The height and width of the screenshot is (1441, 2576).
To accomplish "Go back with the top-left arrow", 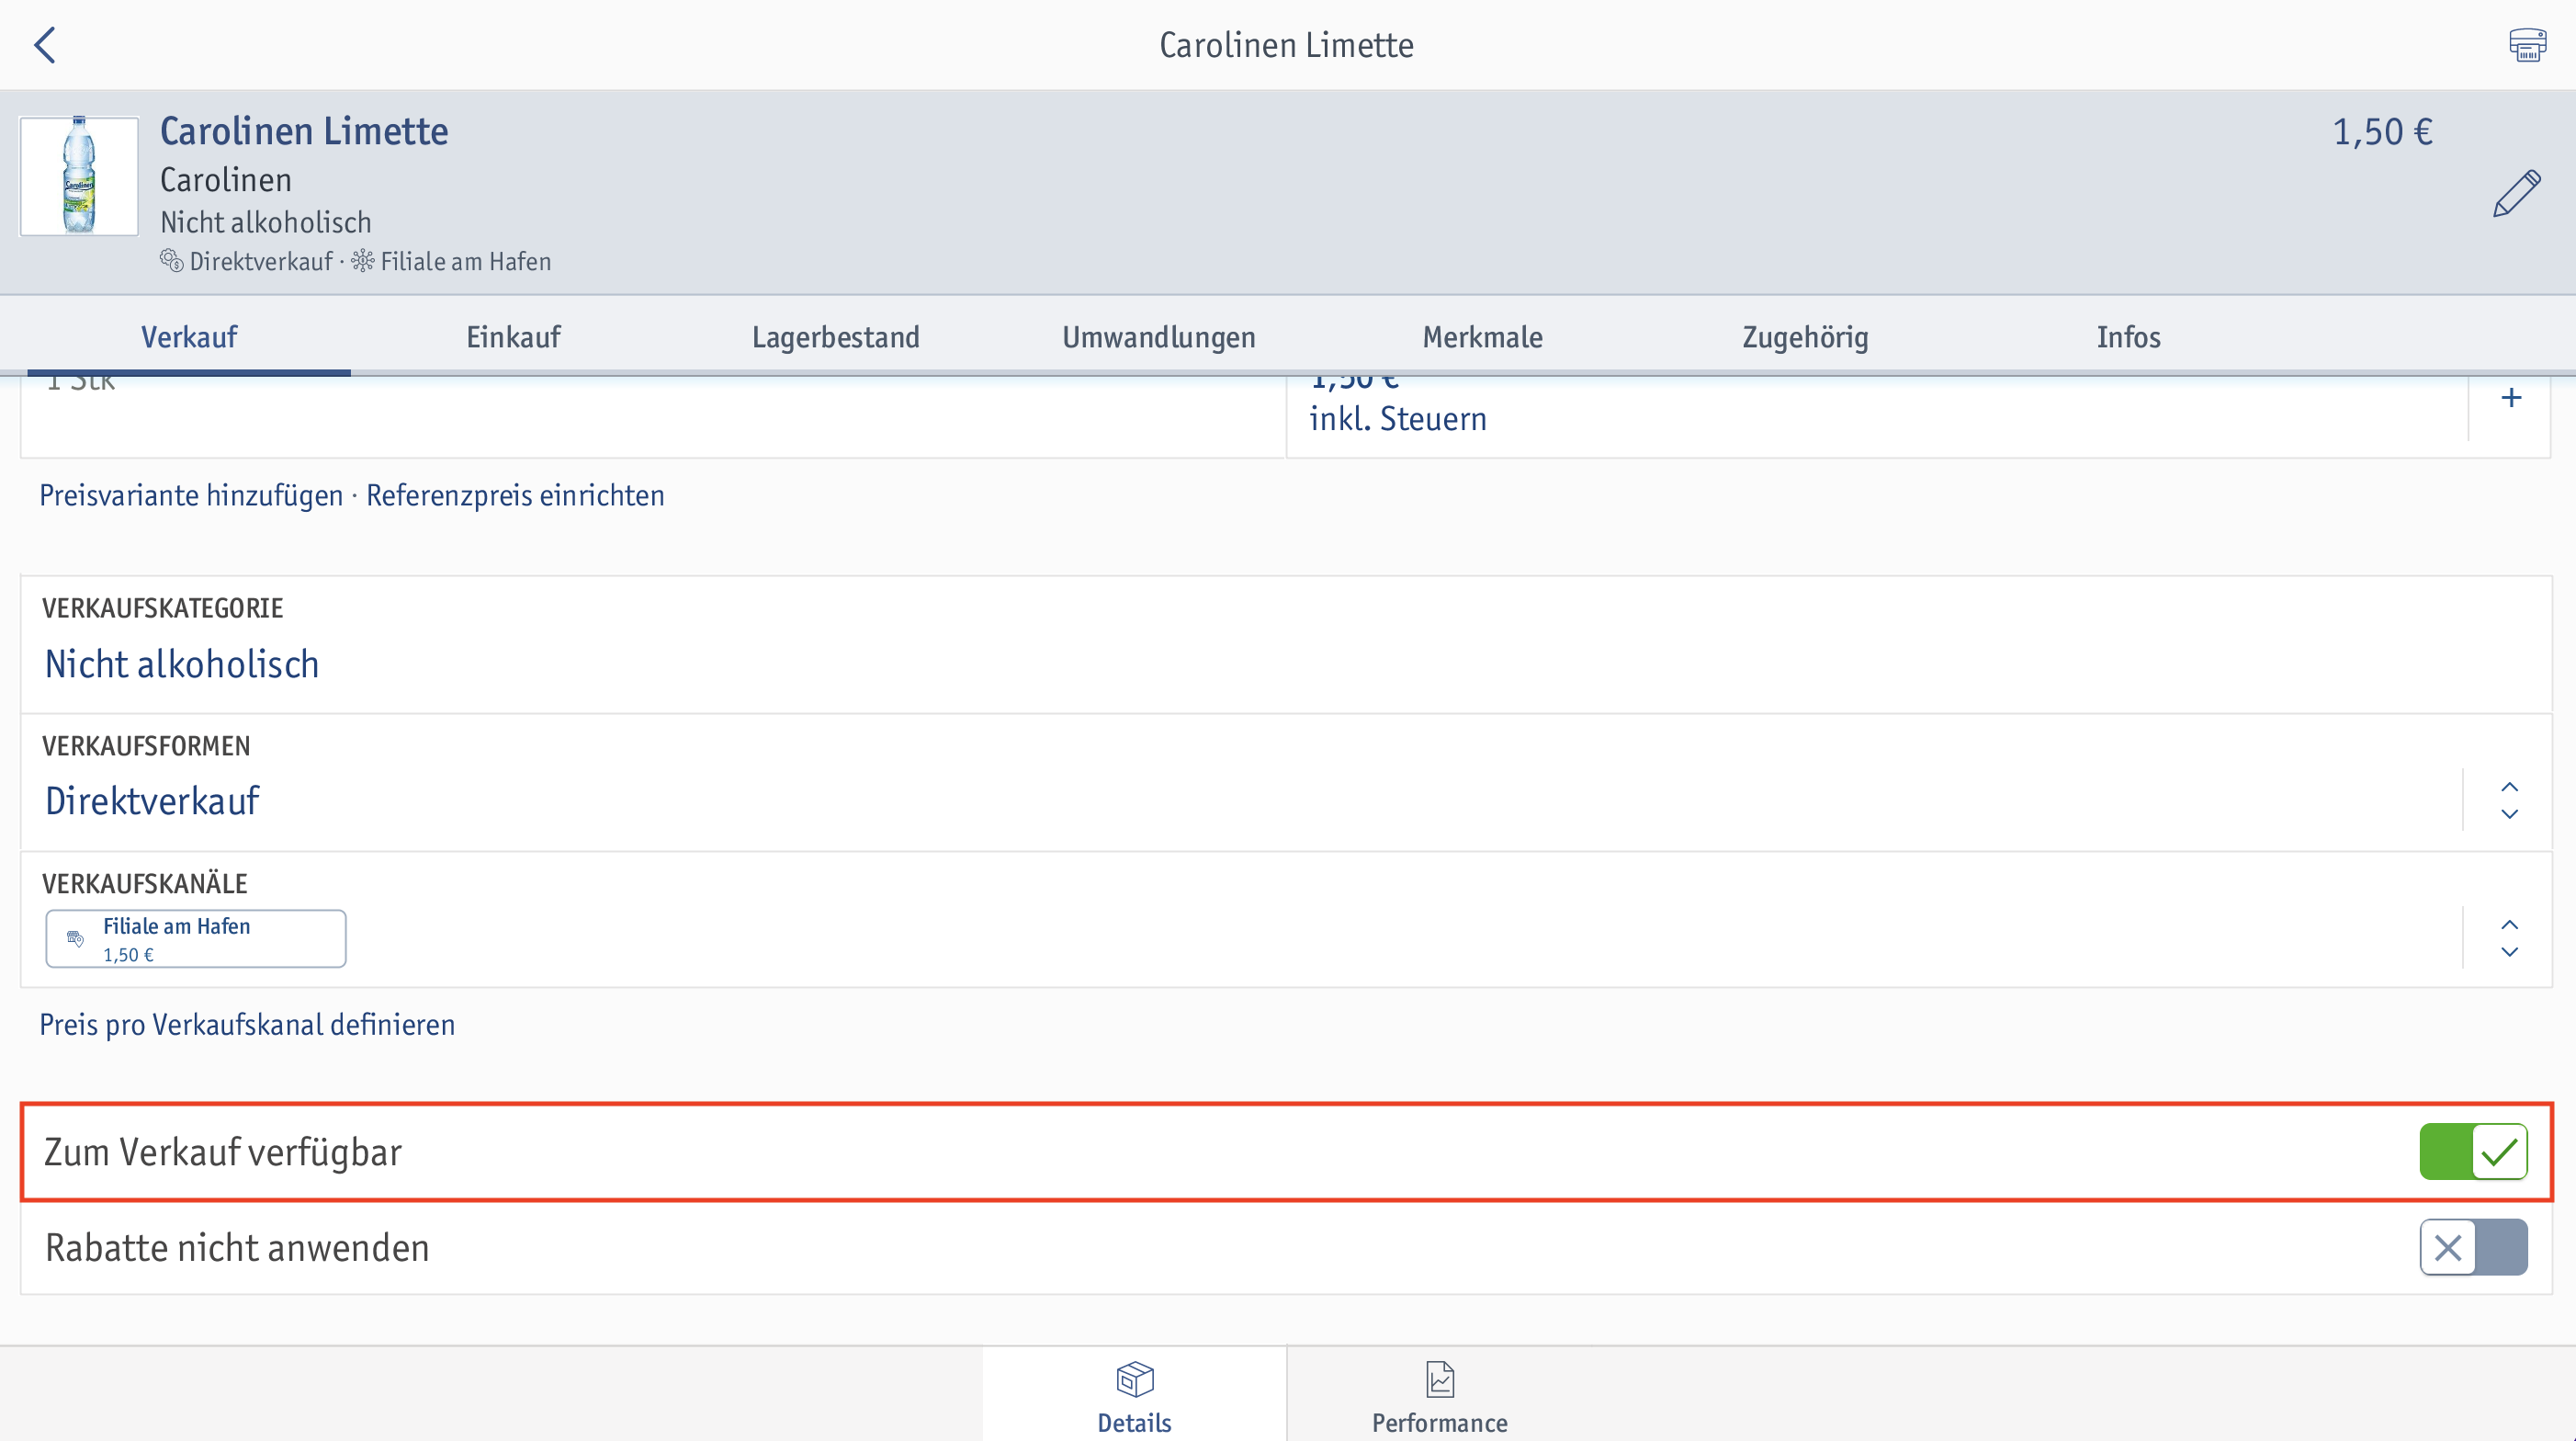I will (45, 45).
